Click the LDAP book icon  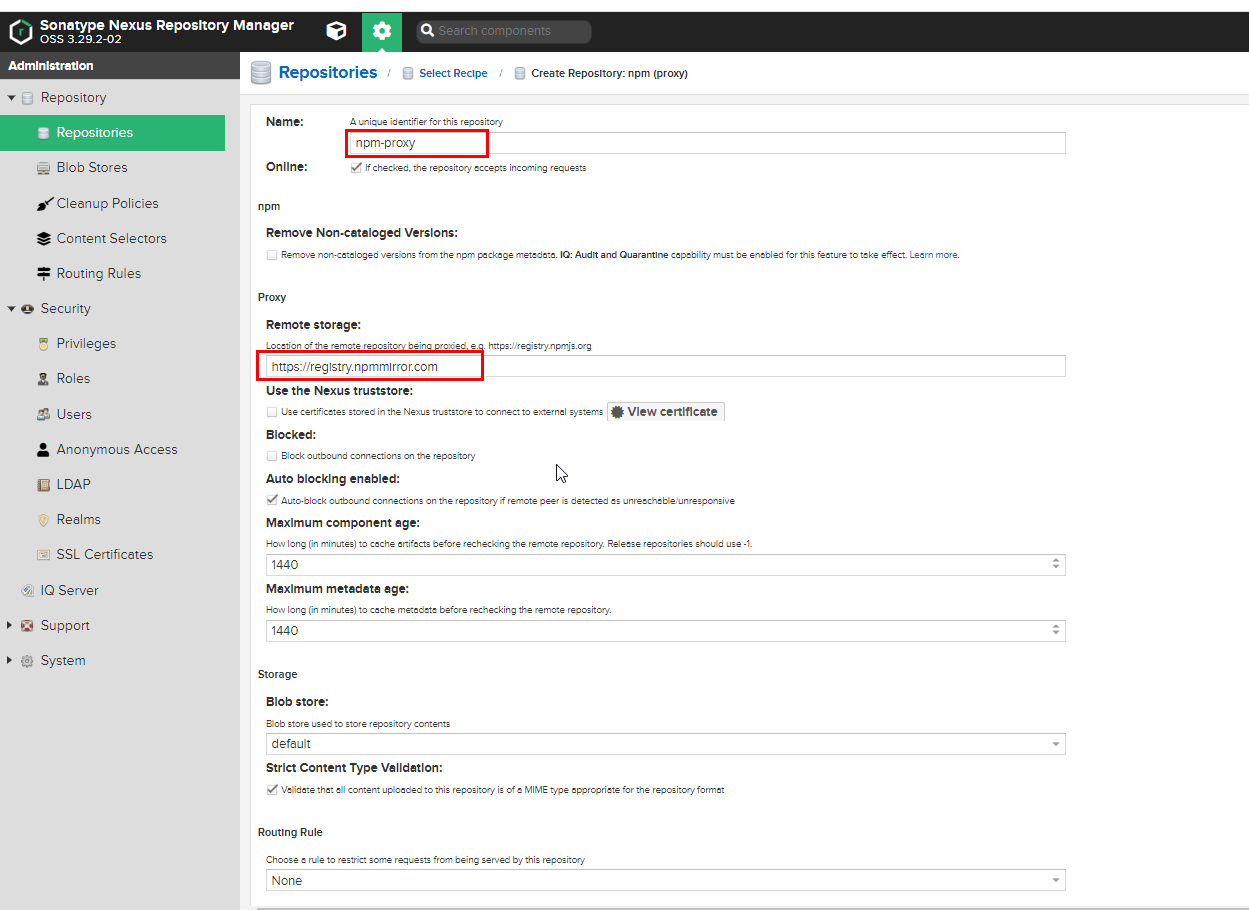coord(43,485)
